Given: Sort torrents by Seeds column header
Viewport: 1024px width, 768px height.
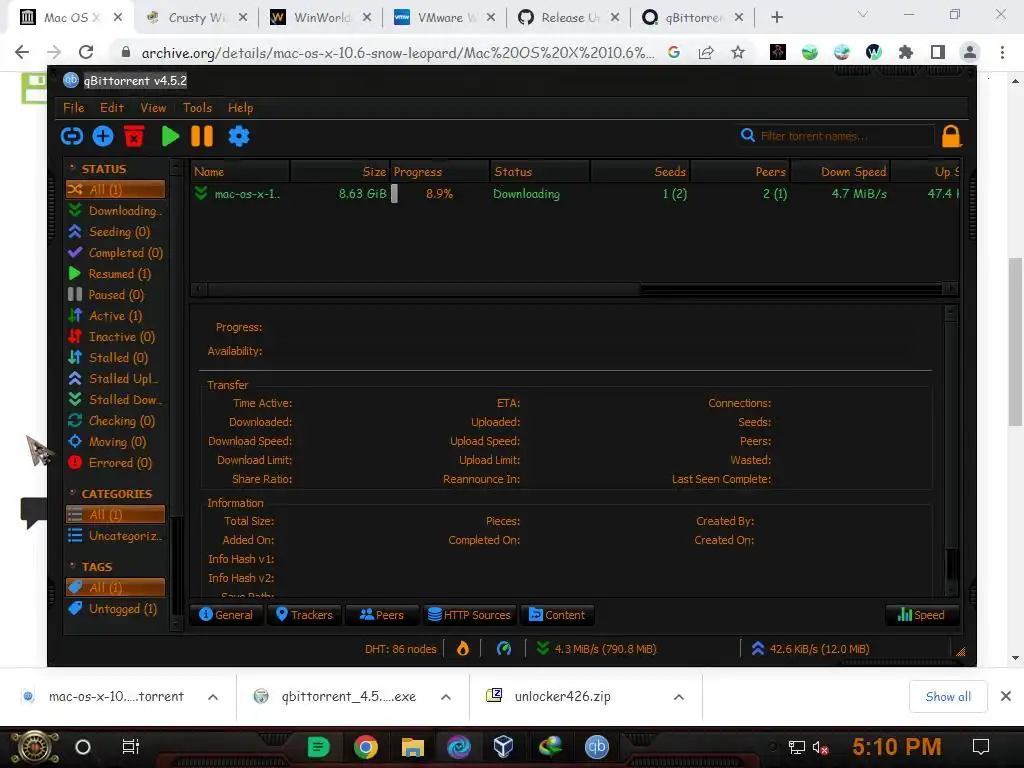Looking at the screenshot, I should point(641,171).
